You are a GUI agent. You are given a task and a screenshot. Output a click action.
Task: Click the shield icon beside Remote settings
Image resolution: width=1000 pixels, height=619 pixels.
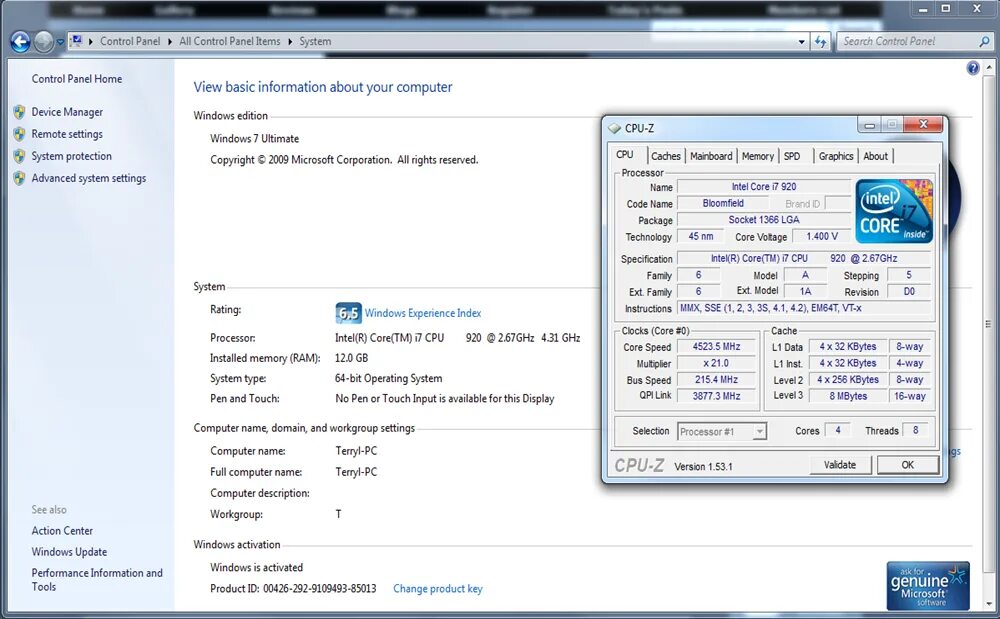[20, 134]
